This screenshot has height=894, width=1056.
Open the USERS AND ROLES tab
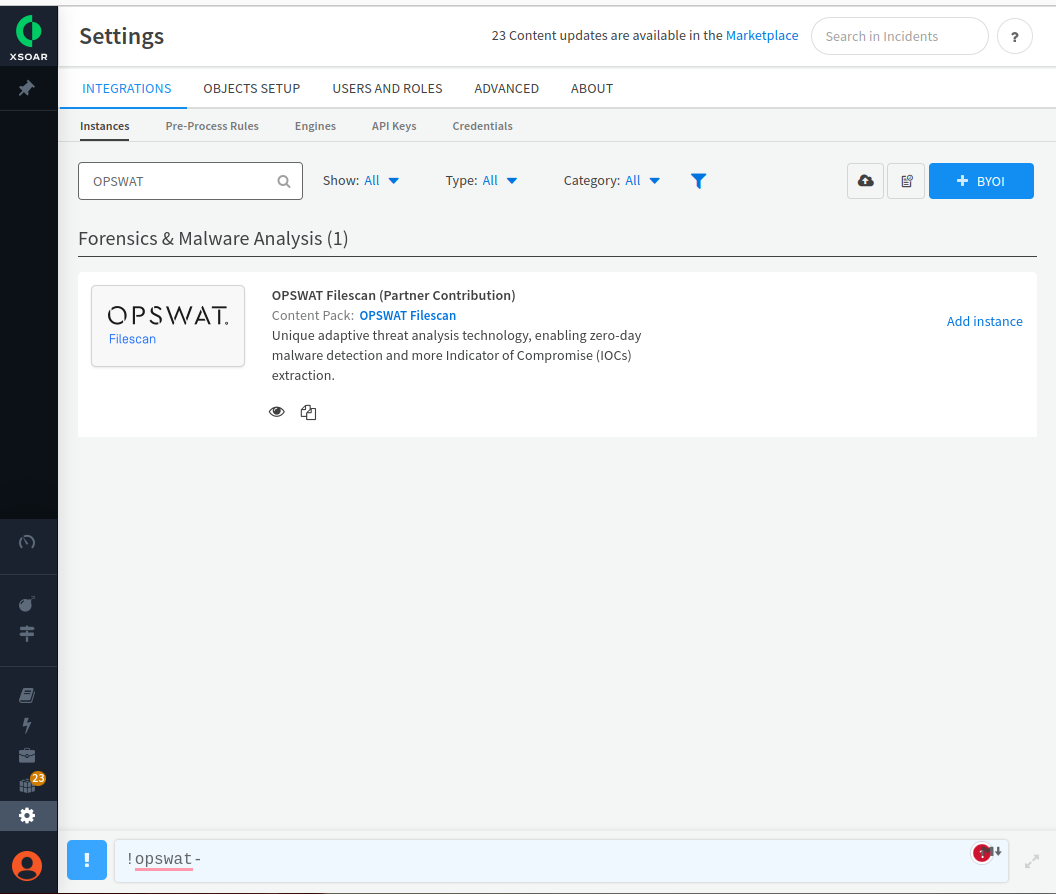point(387,88)
